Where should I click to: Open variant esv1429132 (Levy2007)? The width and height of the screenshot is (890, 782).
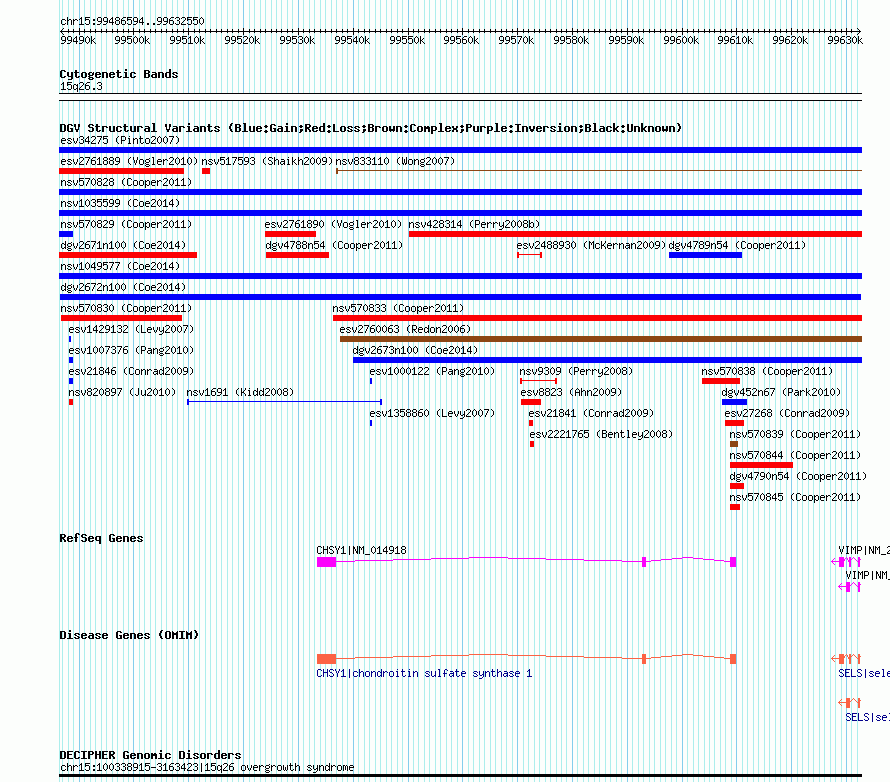(x=131, y=329)
